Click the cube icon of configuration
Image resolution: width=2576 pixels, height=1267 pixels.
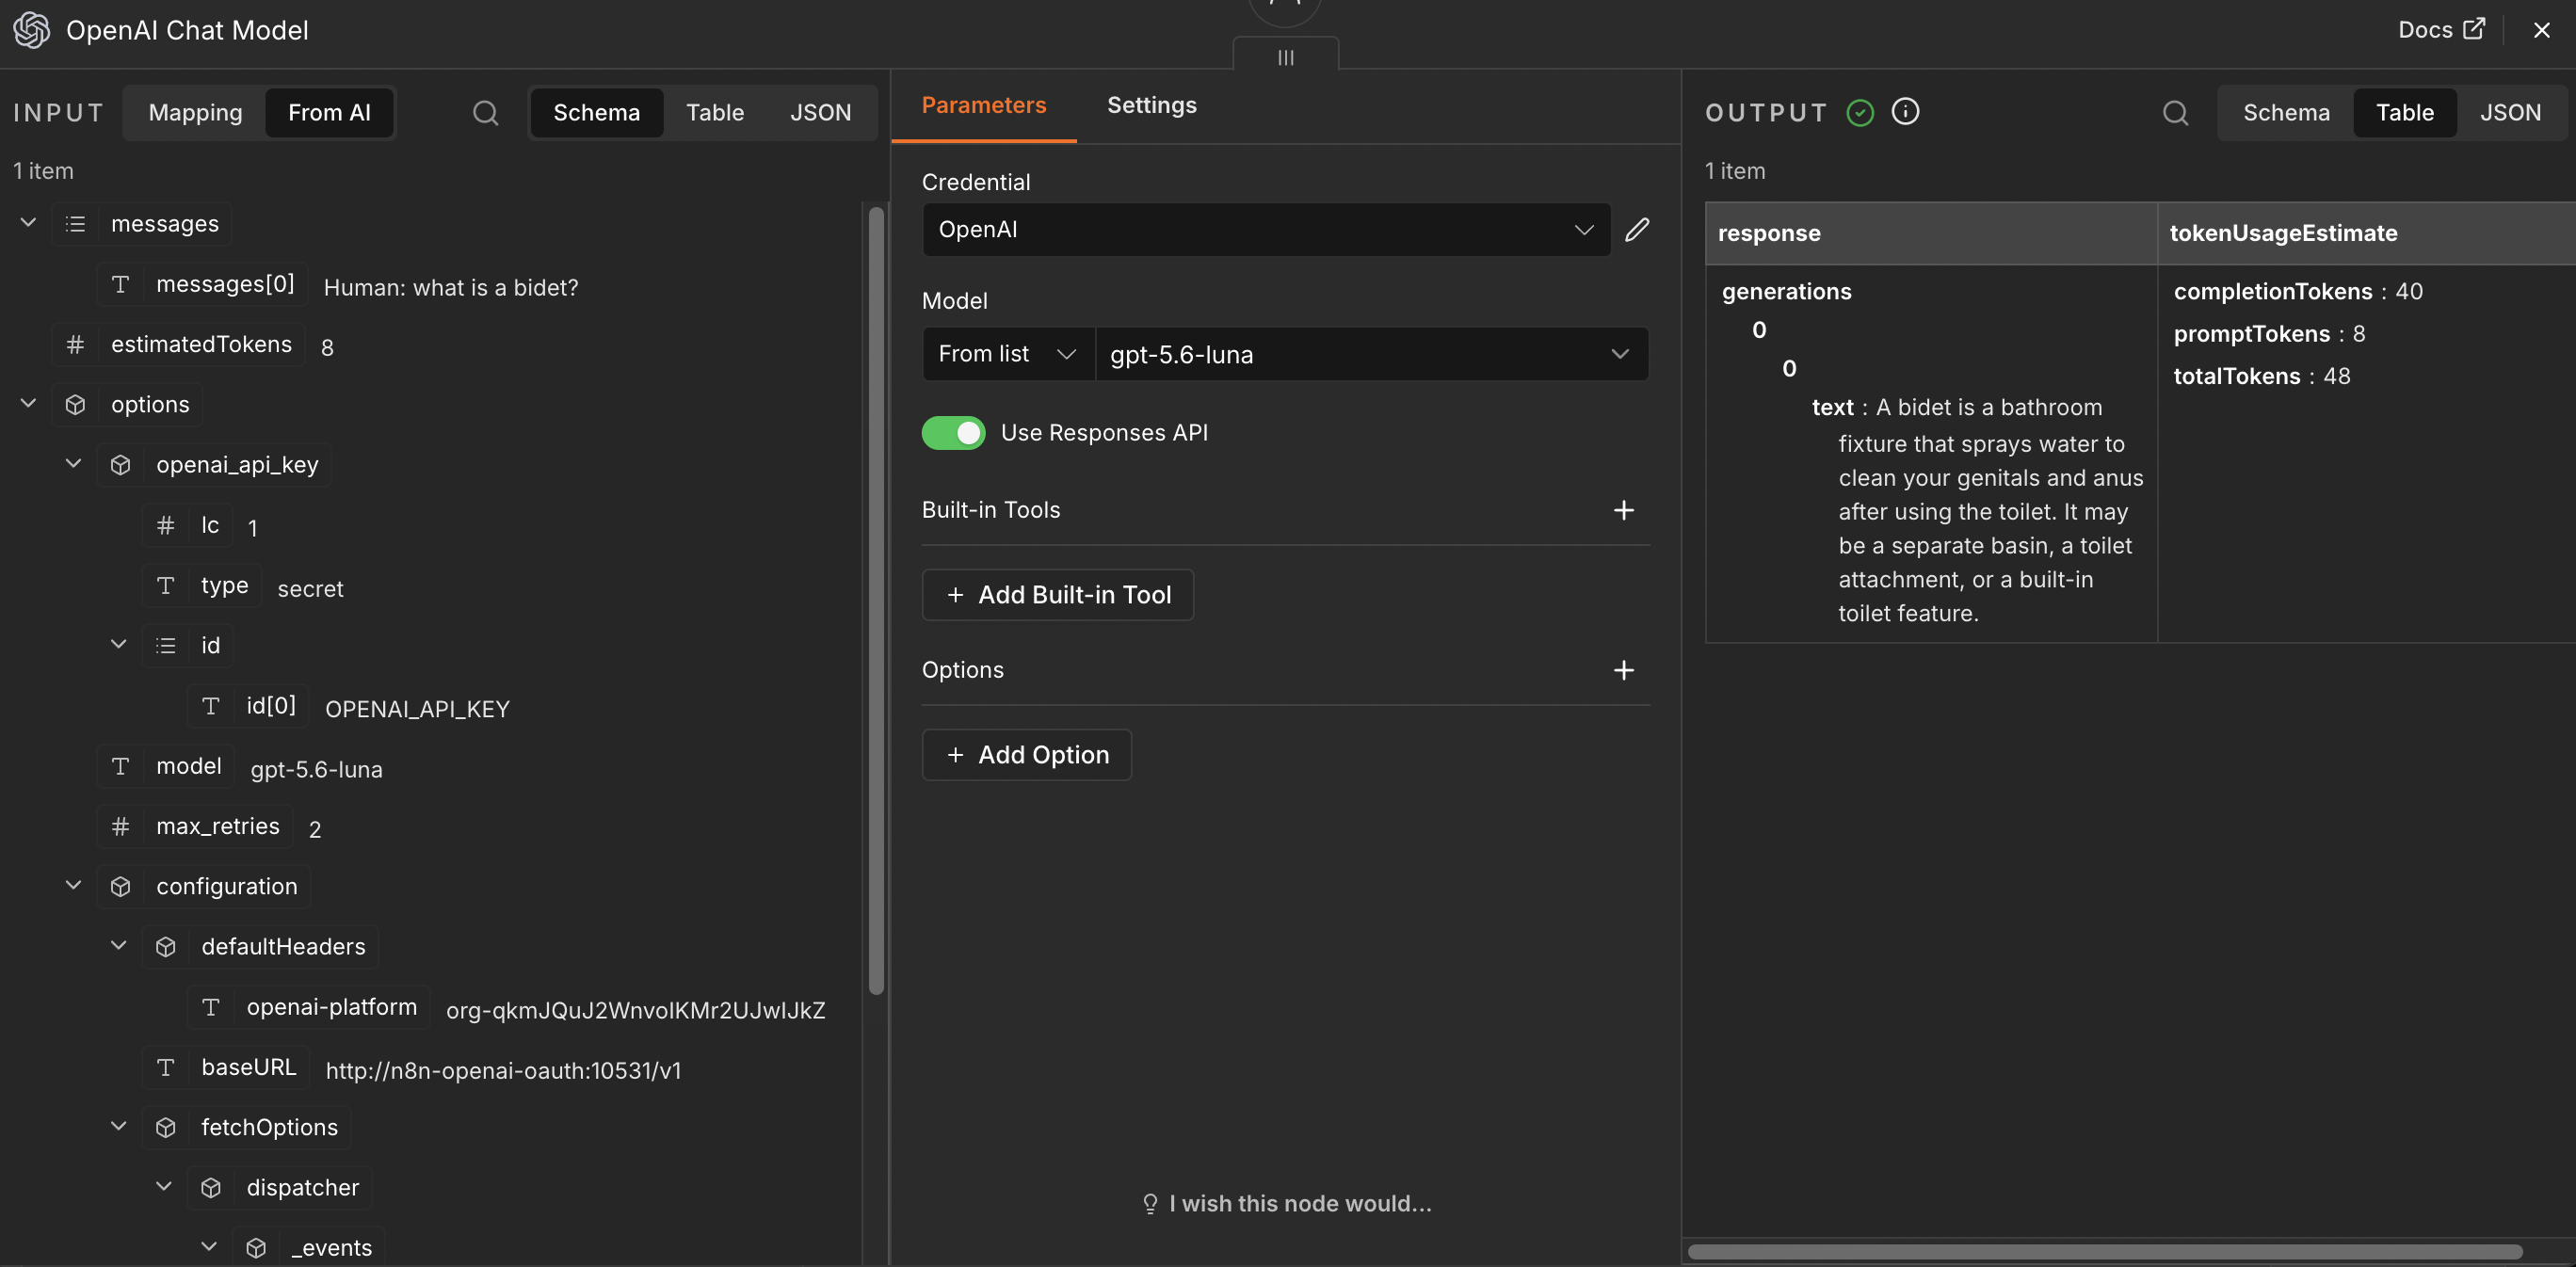pos(120,887)
